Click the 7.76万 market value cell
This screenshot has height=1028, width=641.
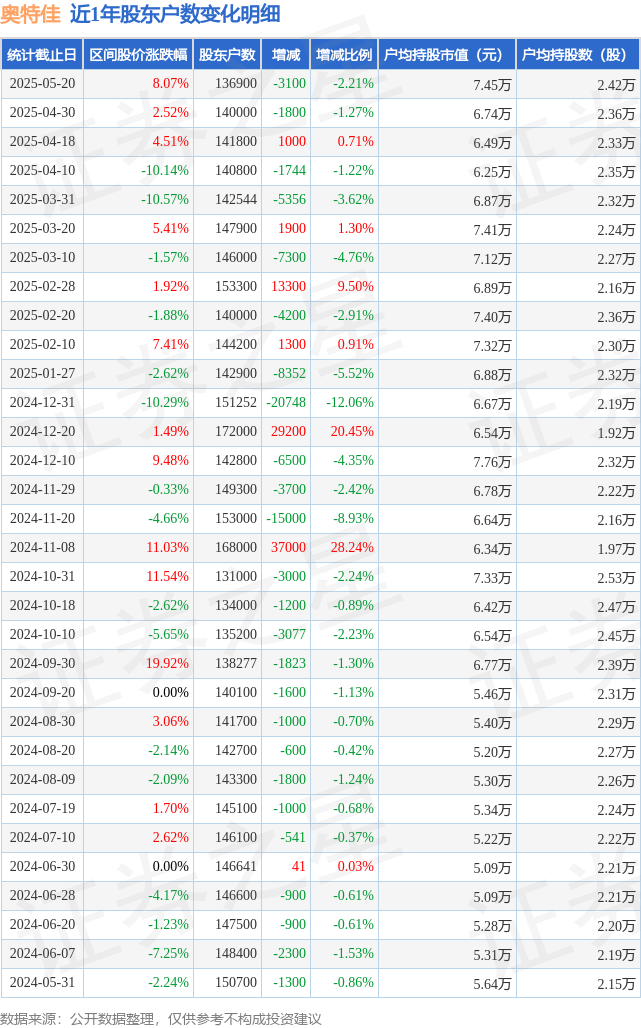tap(492, 462)
